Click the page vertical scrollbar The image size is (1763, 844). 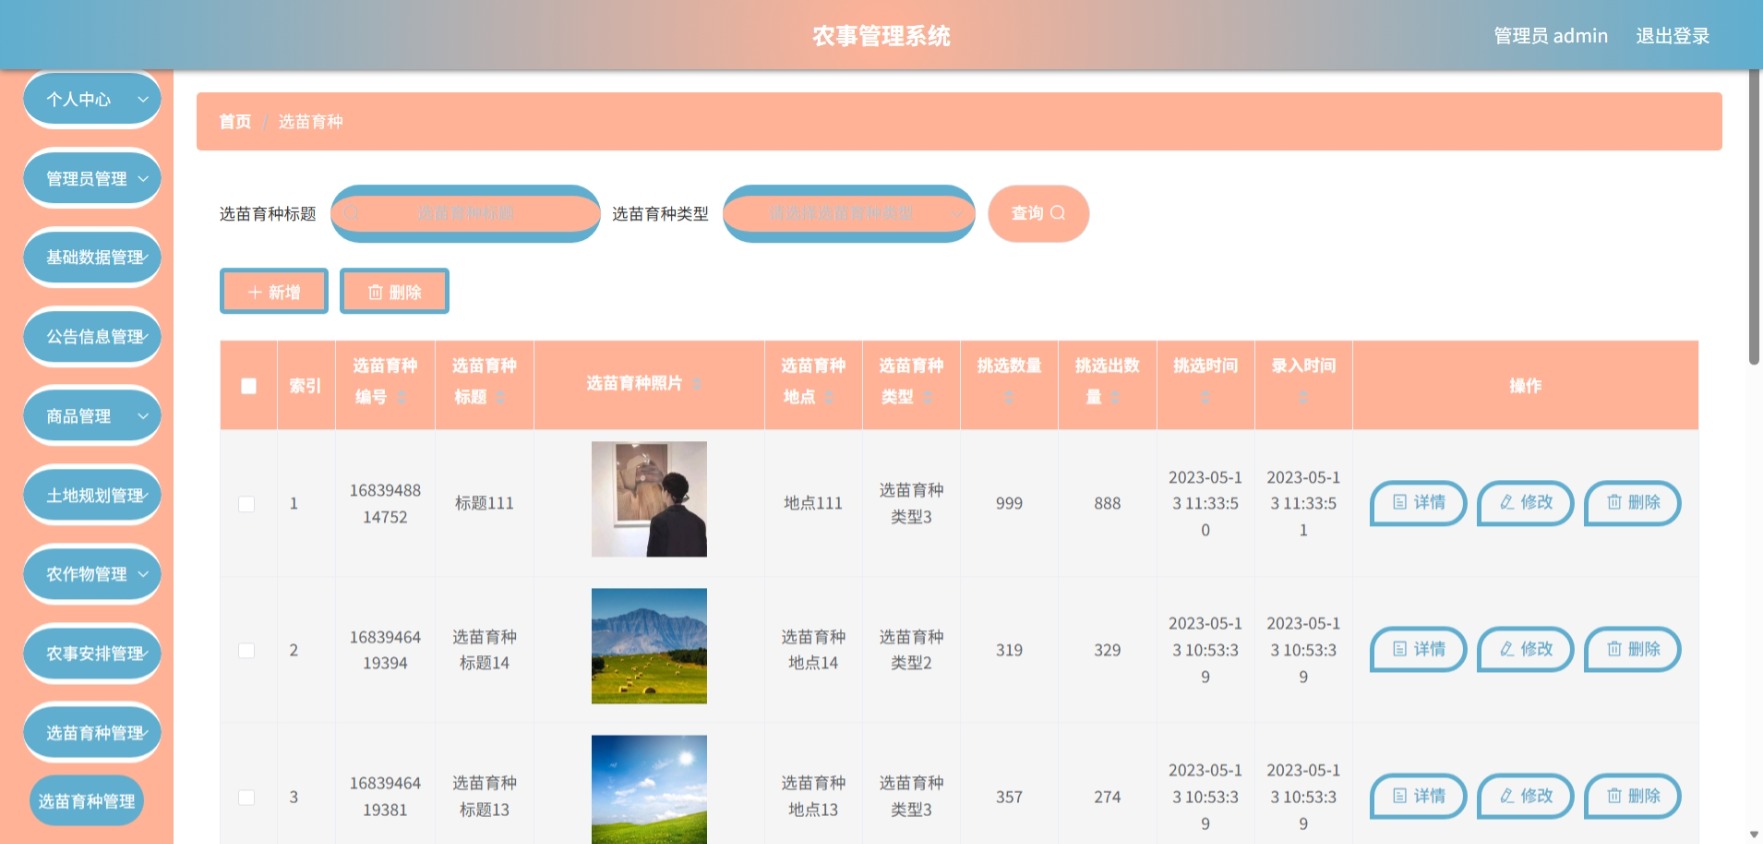coord(1754,215)
